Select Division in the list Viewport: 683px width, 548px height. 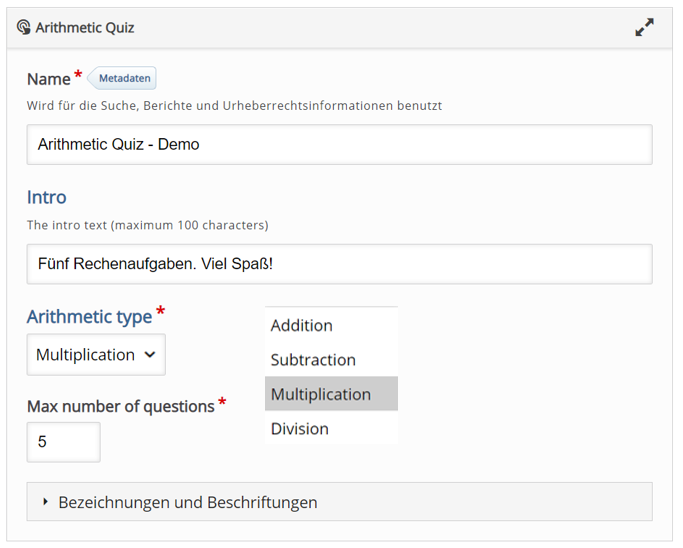(300, 428)
